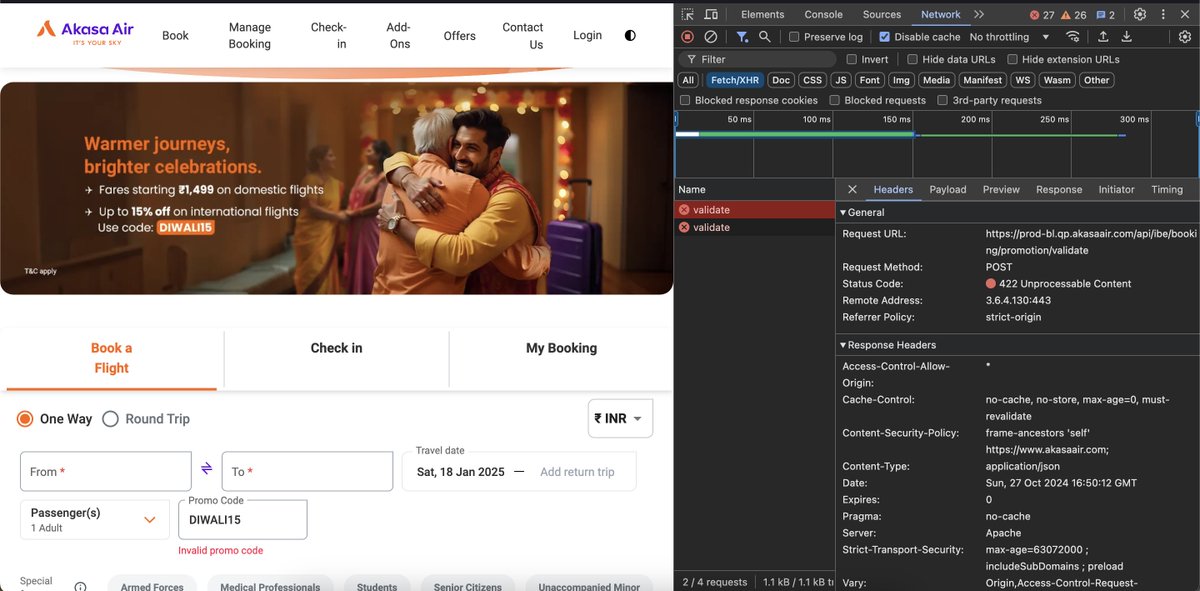Image resolution: width=1200 pixels, height=591 pixels.
Task: Close the DevTools panel
Action: pos(1186,14)
